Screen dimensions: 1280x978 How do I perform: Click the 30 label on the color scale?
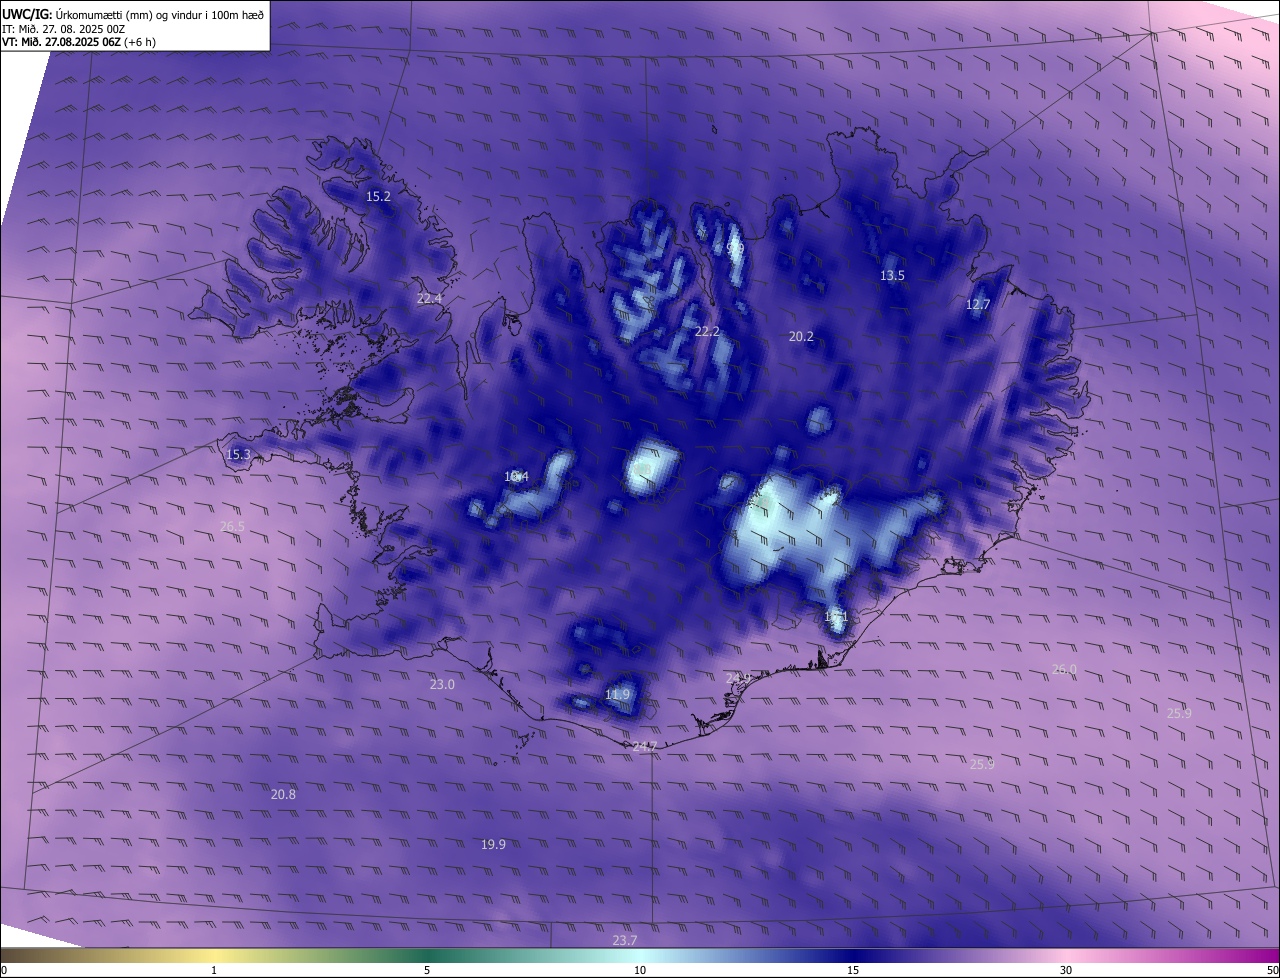(1066, 970)
